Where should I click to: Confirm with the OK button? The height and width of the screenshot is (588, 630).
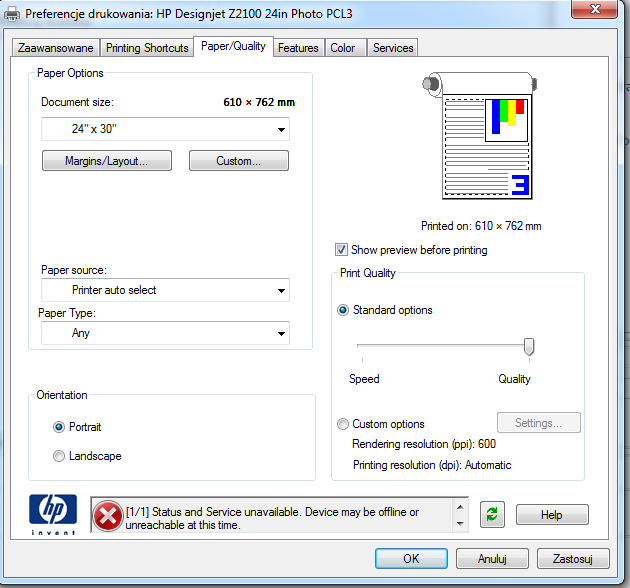click(x=411, y=559)
